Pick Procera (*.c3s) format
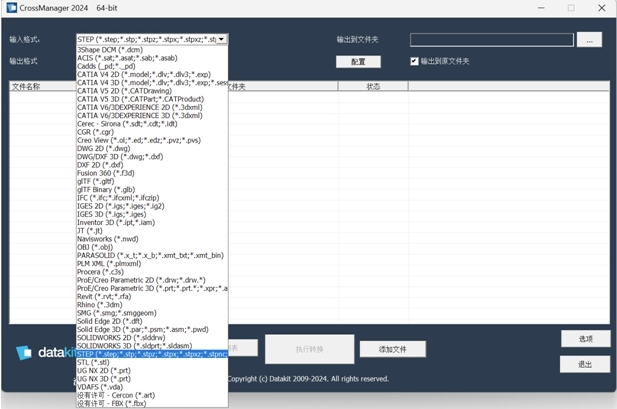 152,272
